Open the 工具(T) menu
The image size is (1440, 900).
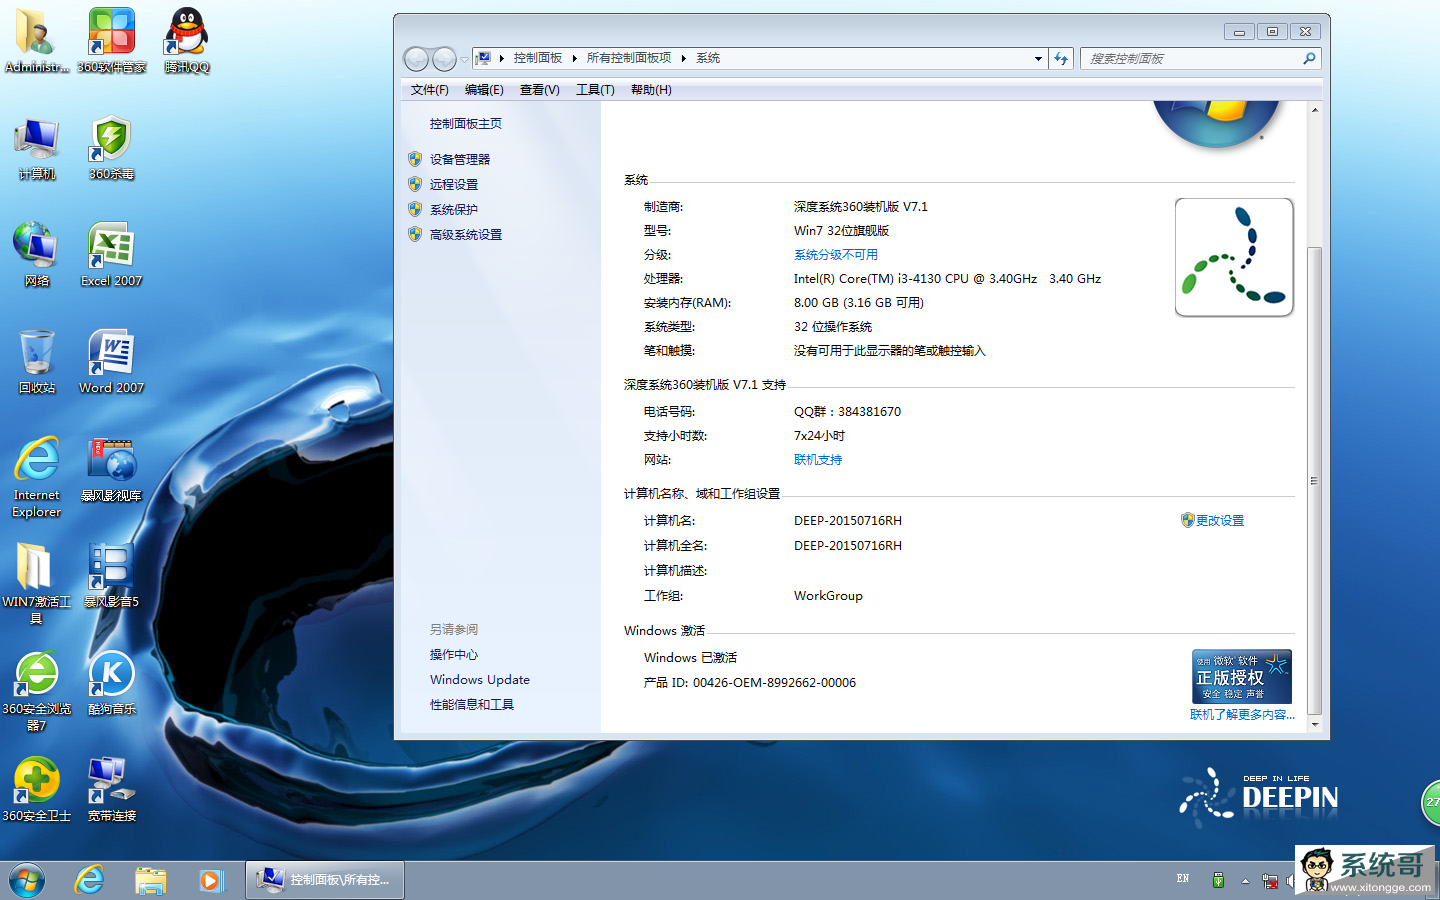click(x=595, y=90)
